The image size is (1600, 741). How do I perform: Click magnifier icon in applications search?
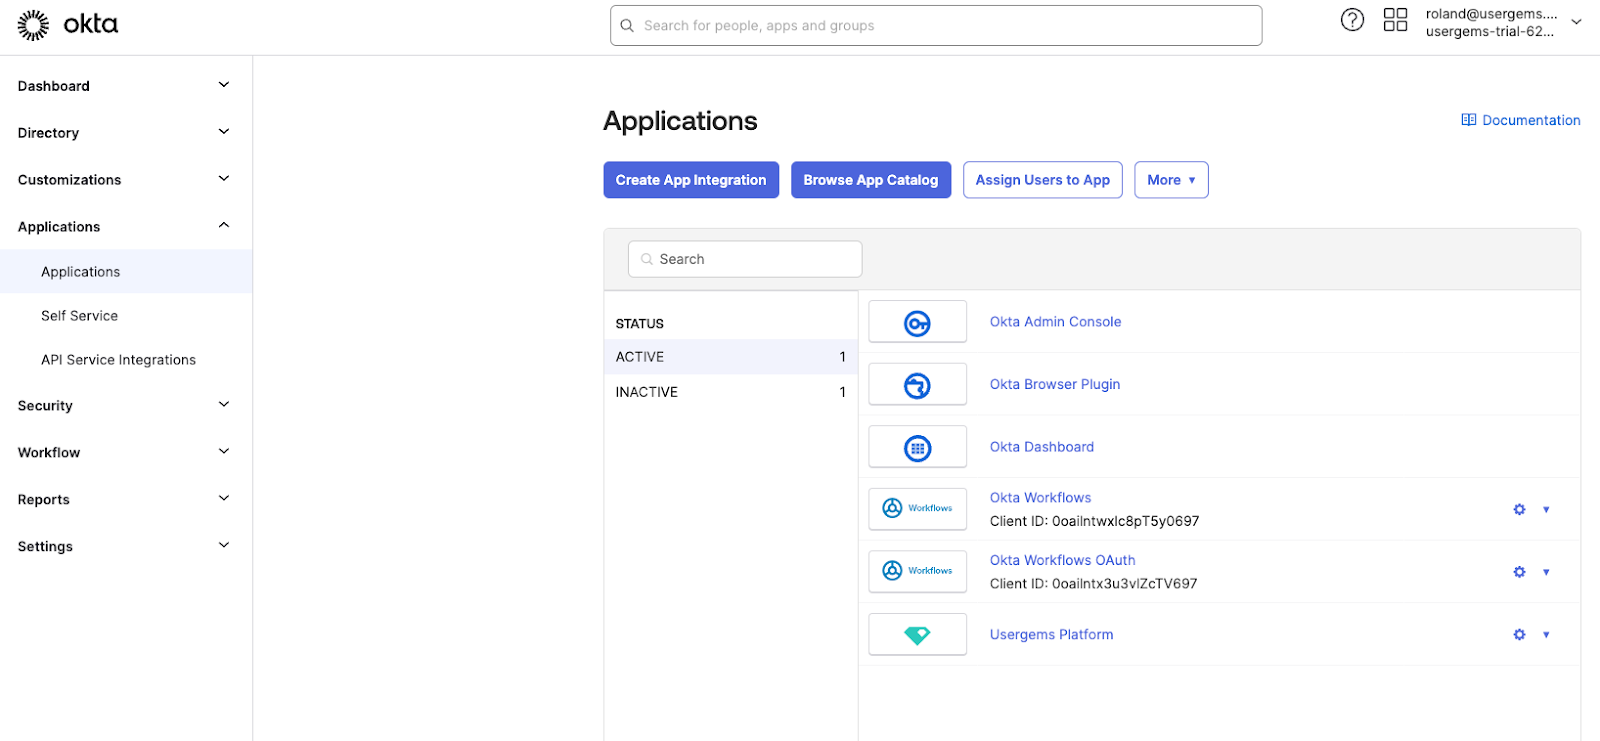point(647,259)
